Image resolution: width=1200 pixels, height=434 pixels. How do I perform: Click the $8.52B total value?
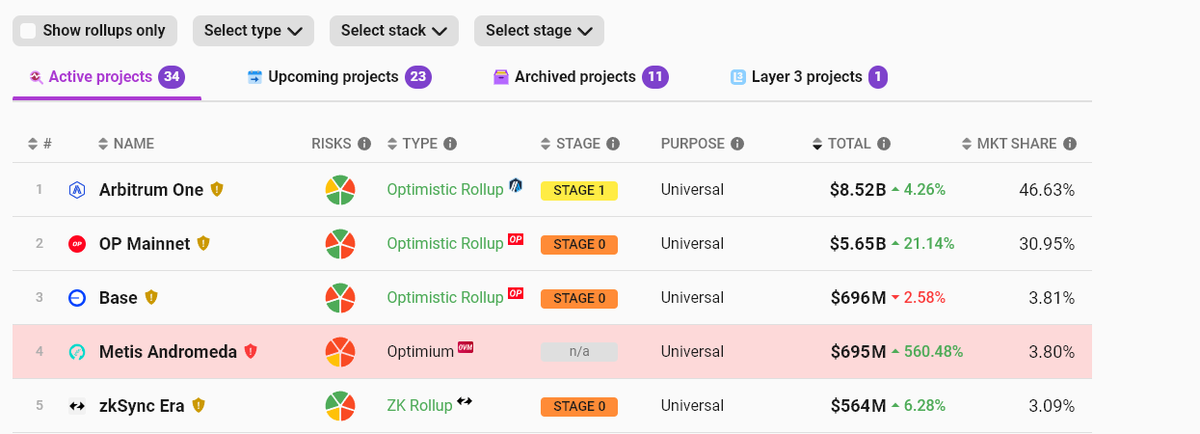point(857,190)
